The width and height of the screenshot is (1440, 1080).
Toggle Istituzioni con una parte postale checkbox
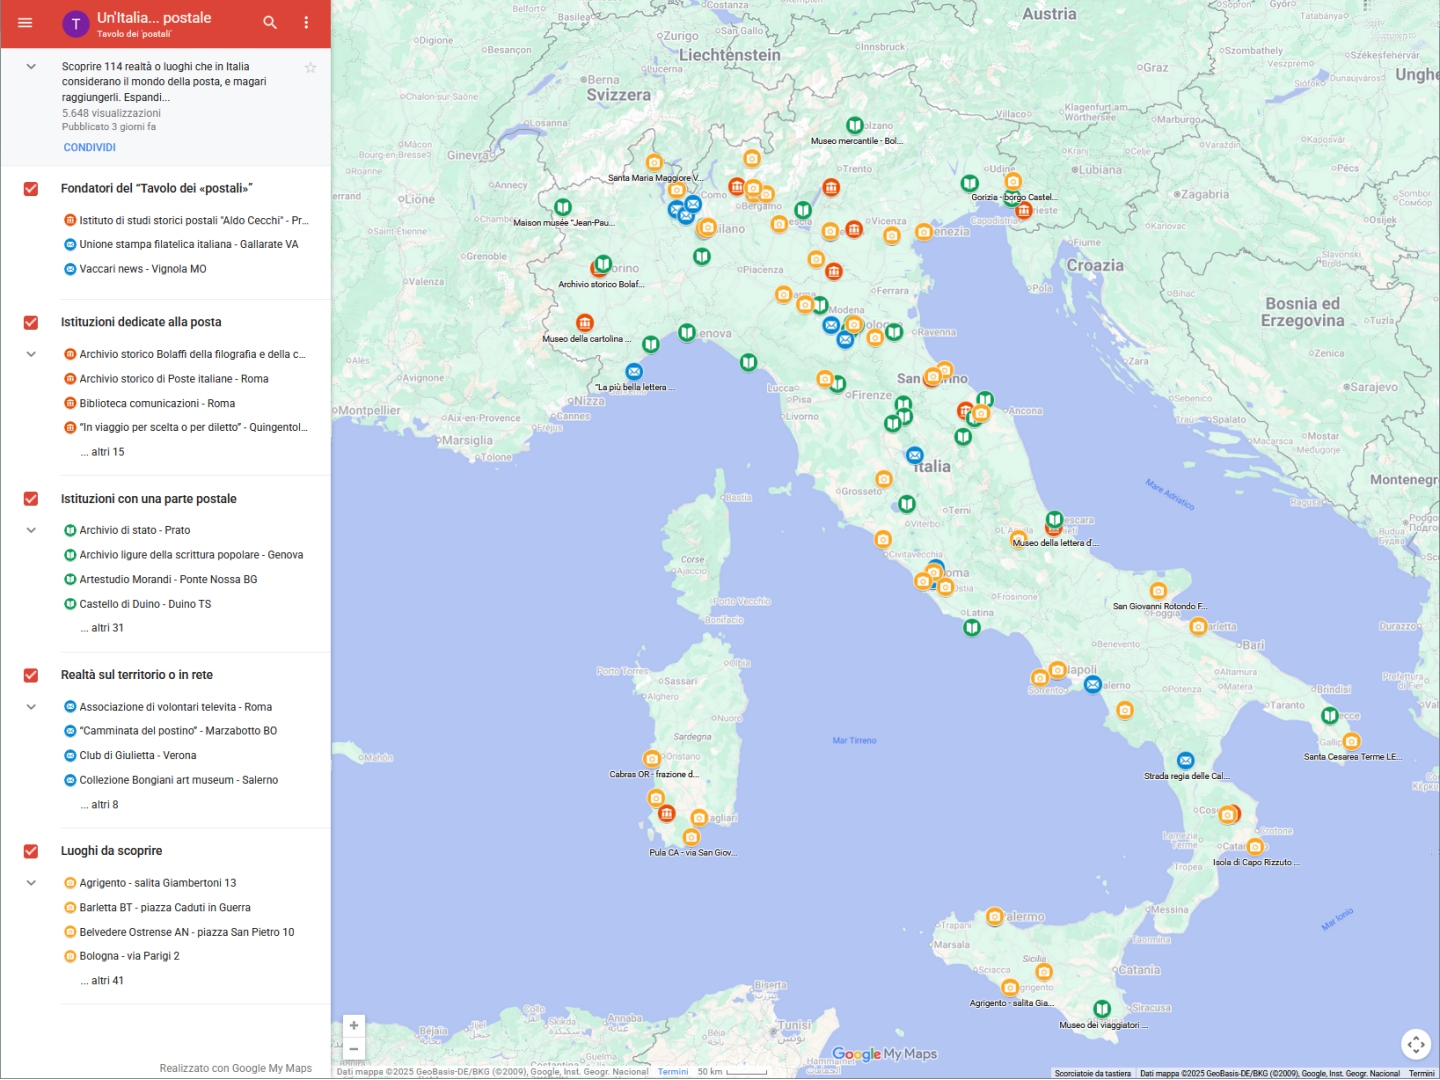point(31,499)
